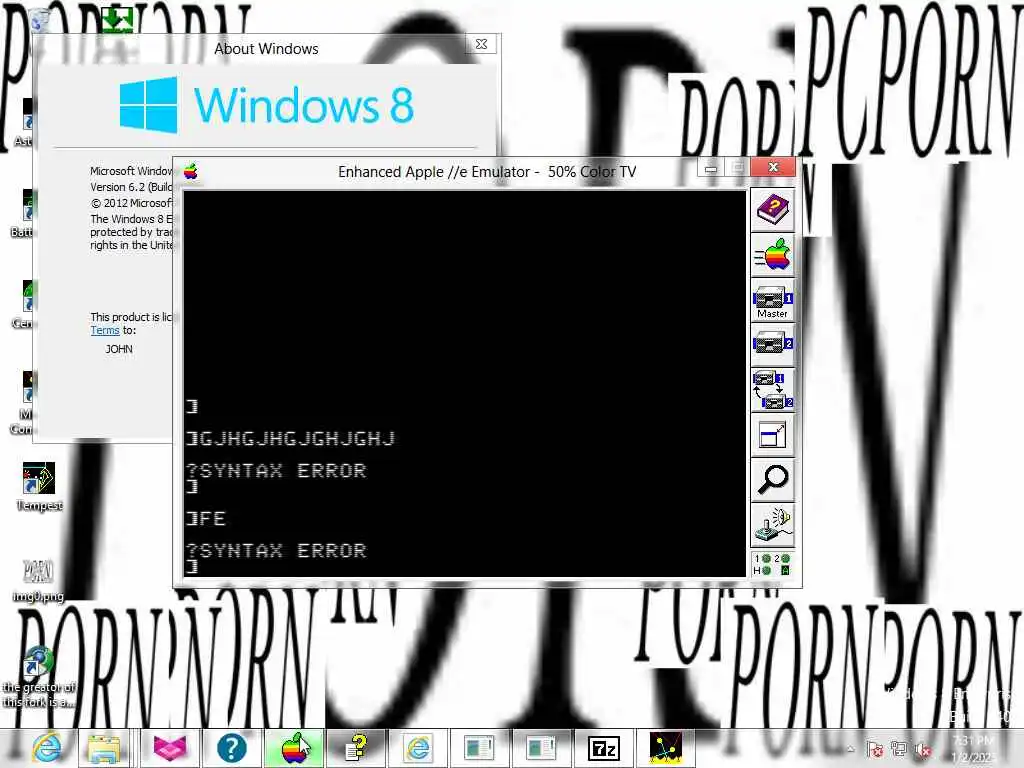1024x768 pixels.
Task: Close the Apple //e Emulator window
Action: [x=773, y=167]
